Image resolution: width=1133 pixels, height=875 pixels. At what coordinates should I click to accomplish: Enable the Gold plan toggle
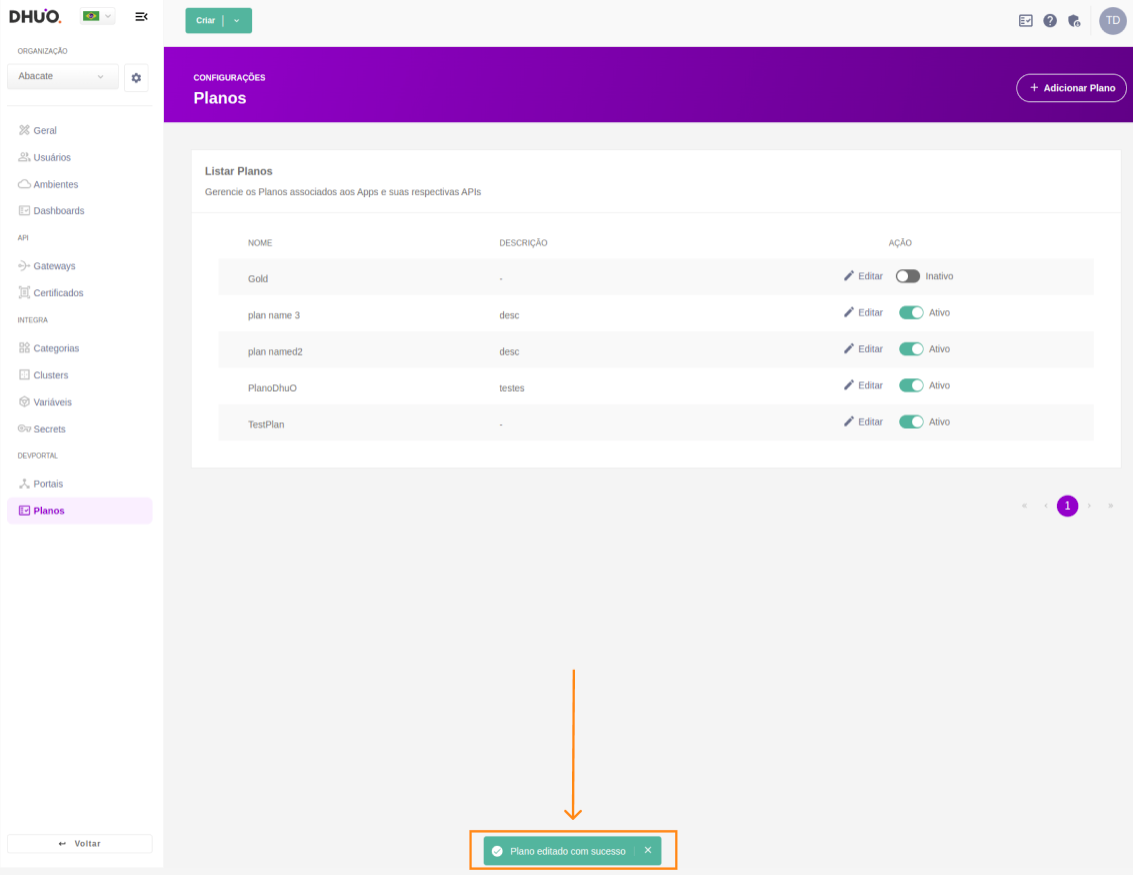pos(908,276)
